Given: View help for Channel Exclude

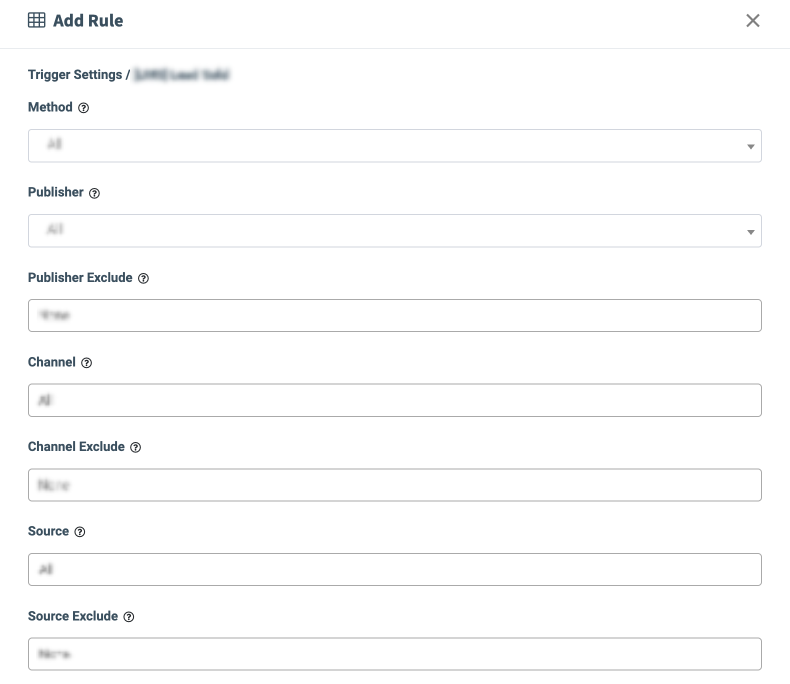Looking at the screenshot, I should point(135,448).
